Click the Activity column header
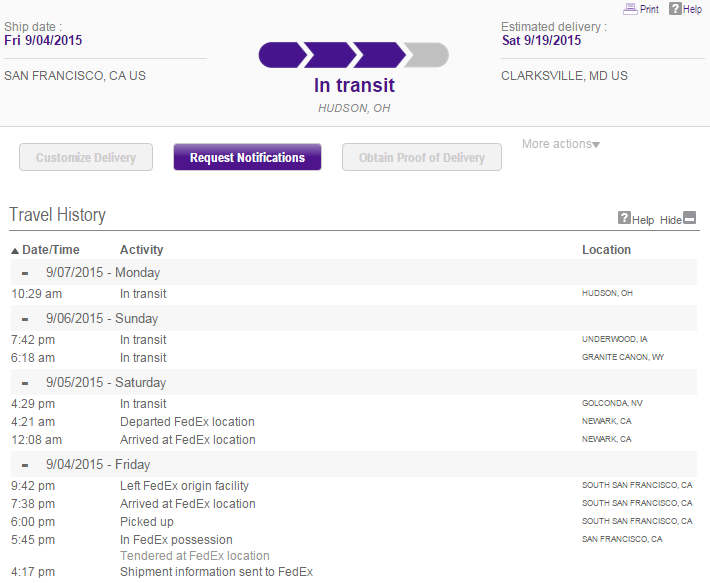 tap(141, 250)
